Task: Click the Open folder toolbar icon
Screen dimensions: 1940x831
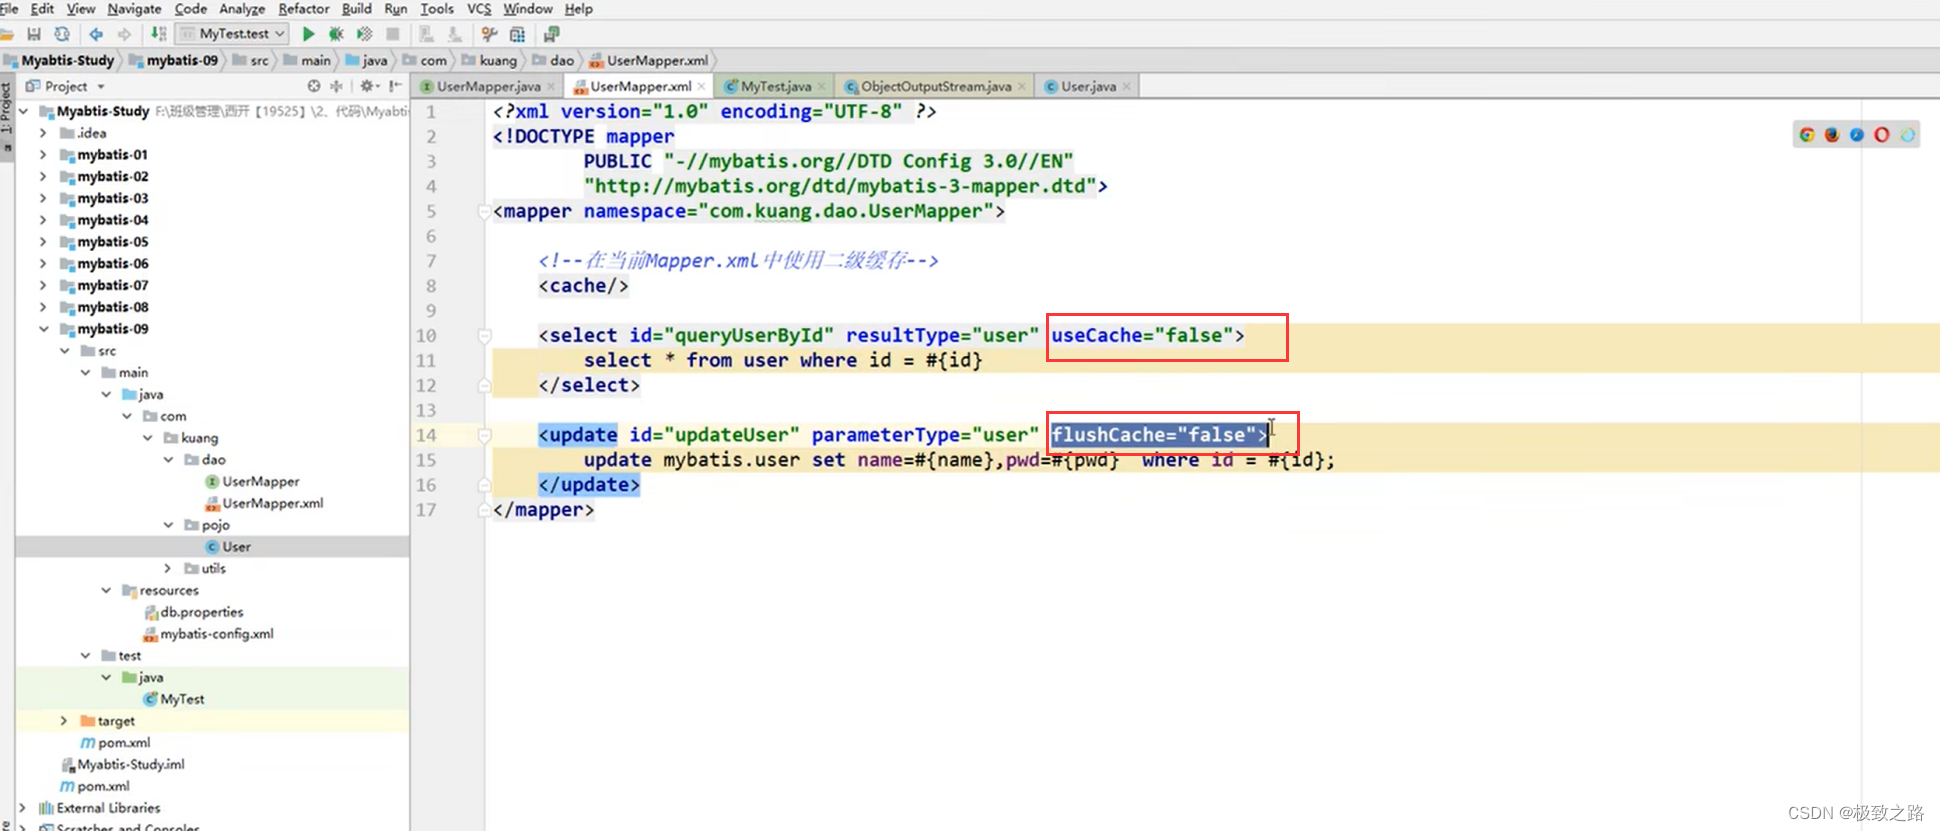Action: [x=6, y=34]
